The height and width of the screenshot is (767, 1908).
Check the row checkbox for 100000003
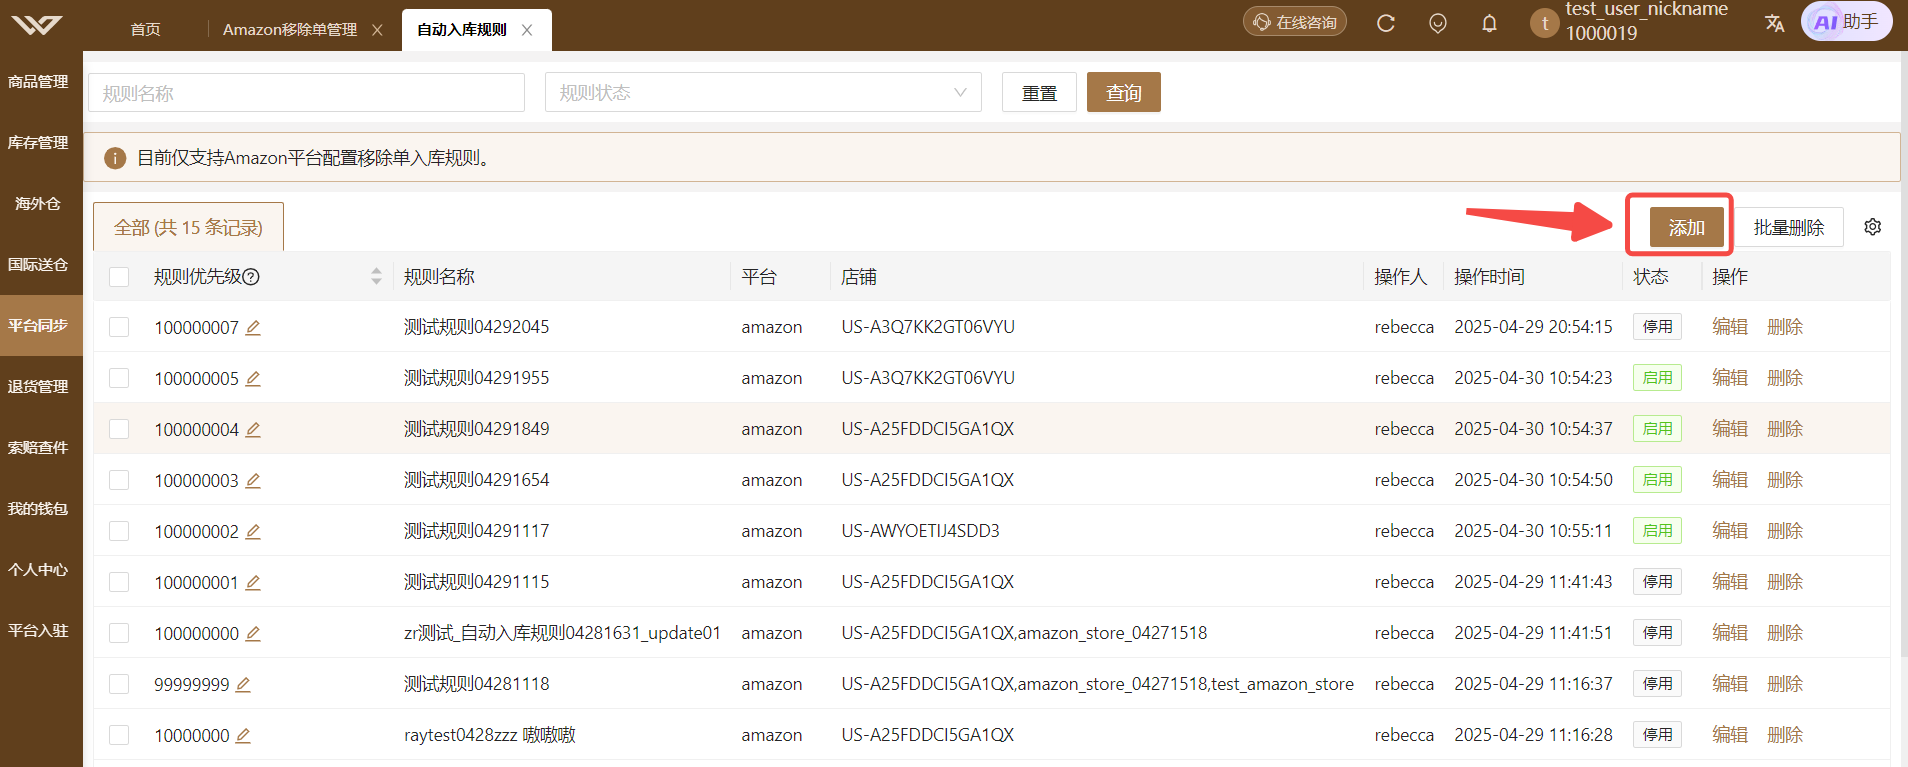(x=119, y=480)
